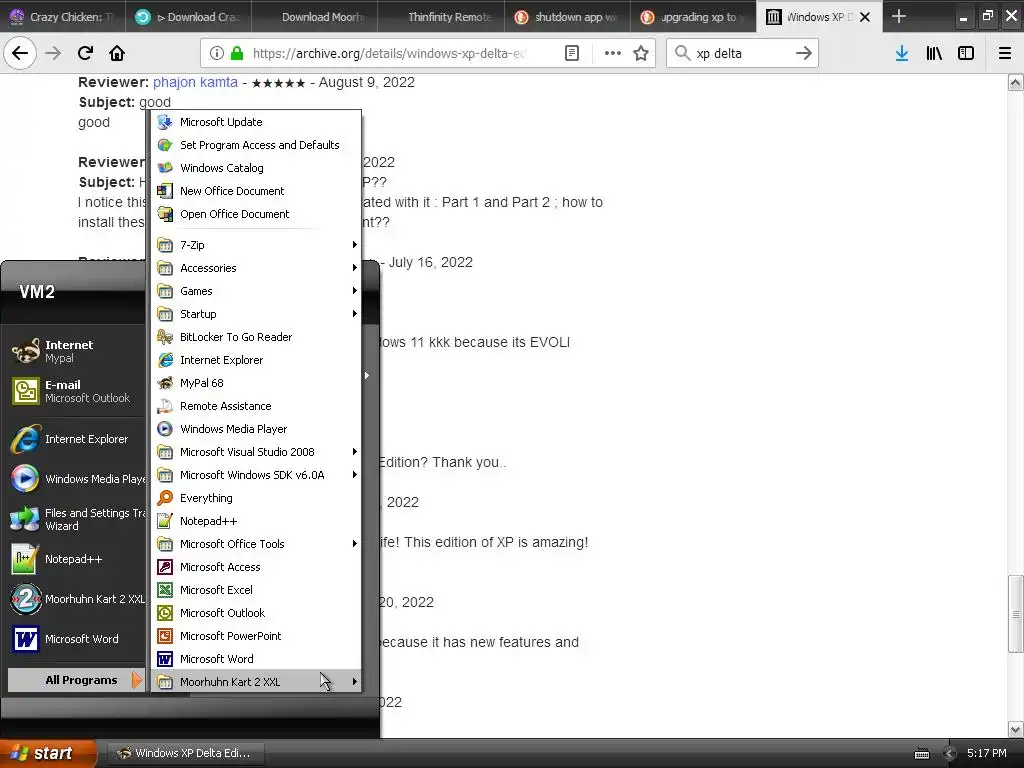The height and width of the screenshot is (768, 1024).
Task: Click the scrollbar up arrow
Action: click(x=1015, y=82)
